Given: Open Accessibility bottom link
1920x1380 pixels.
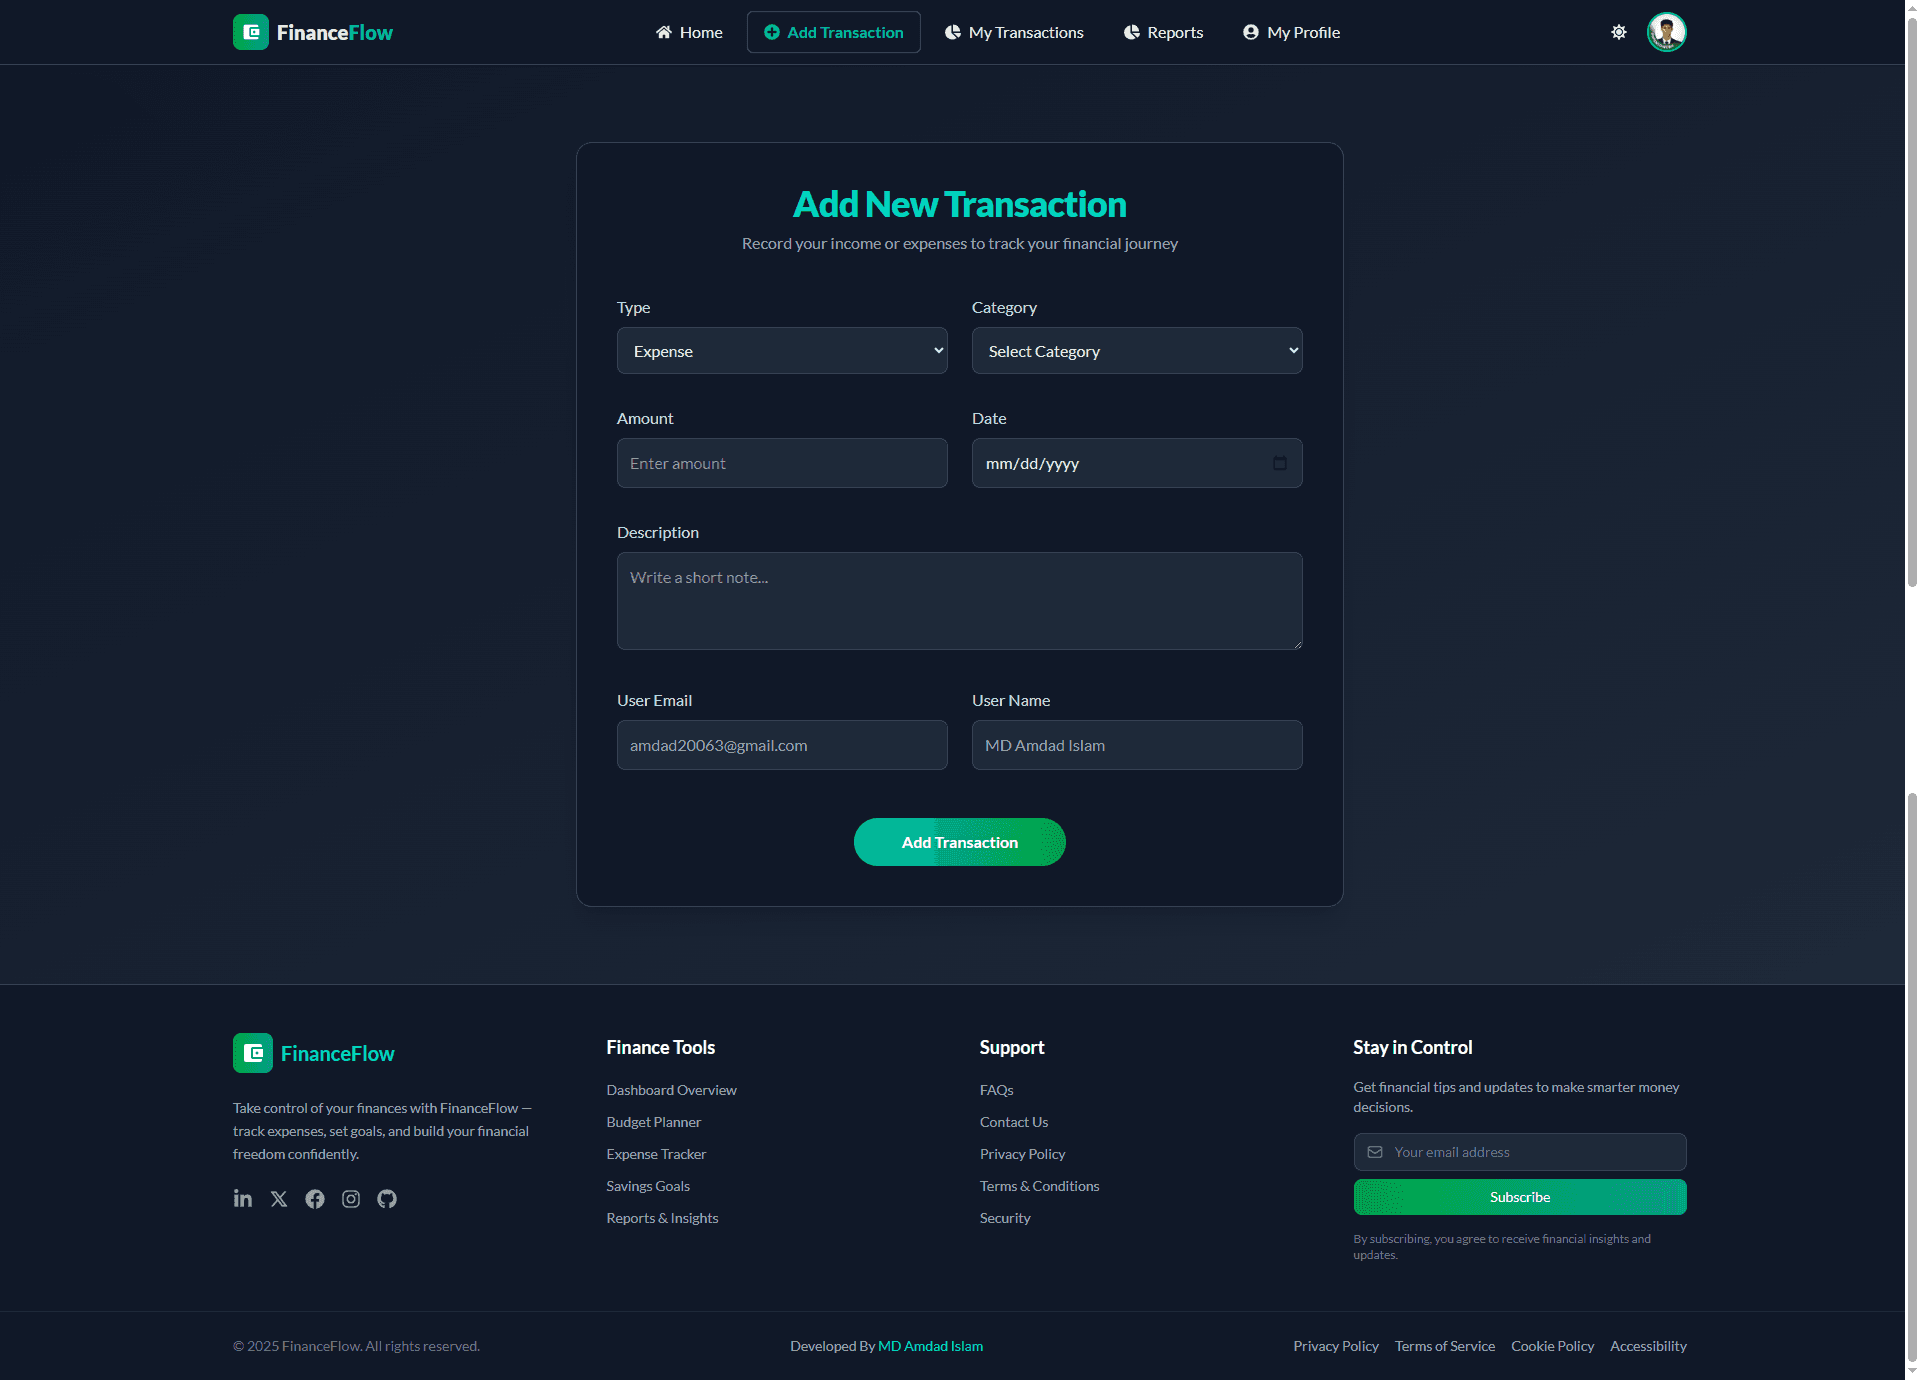Looking at the screenshot, I should pyautogui.click(x=1648, y=1346).
